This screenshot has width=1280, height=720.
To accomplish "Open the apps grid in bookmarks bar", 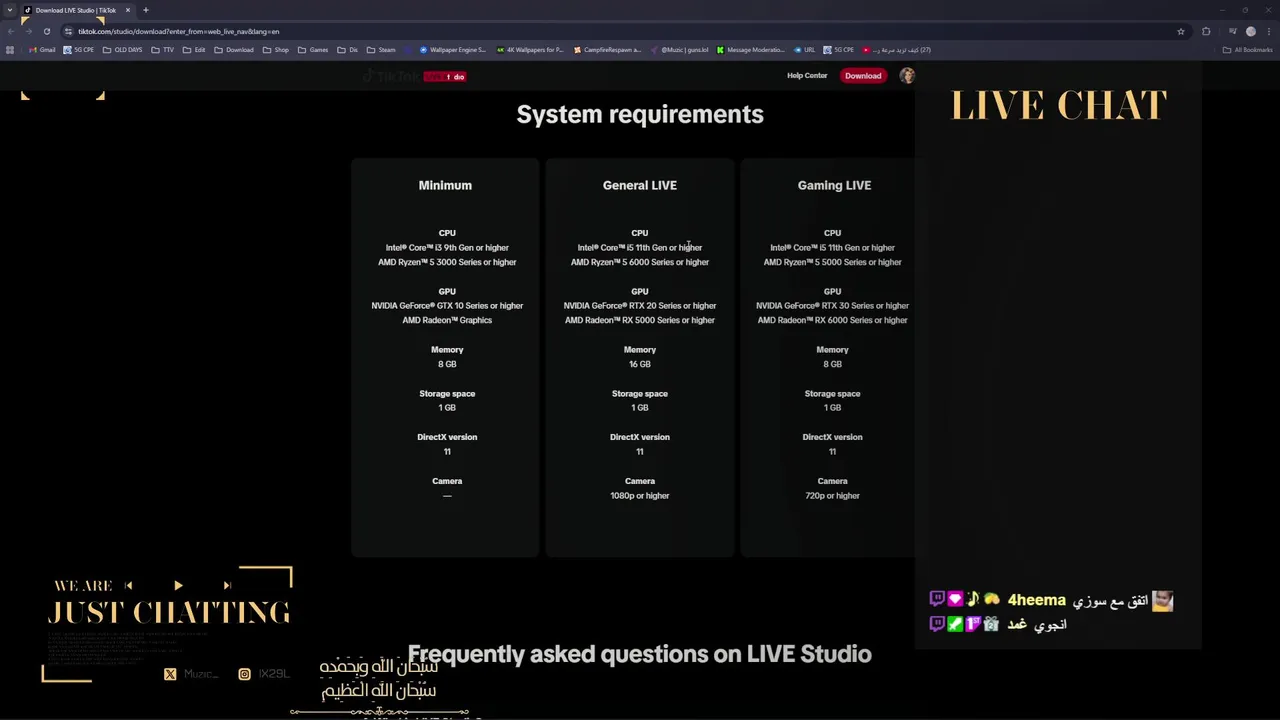I will 10,50.
